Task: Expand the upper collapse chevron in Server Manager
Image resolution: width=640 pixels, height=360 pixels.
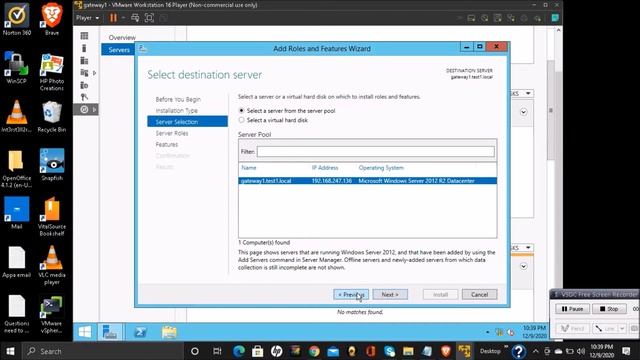Action: (523, 112)
